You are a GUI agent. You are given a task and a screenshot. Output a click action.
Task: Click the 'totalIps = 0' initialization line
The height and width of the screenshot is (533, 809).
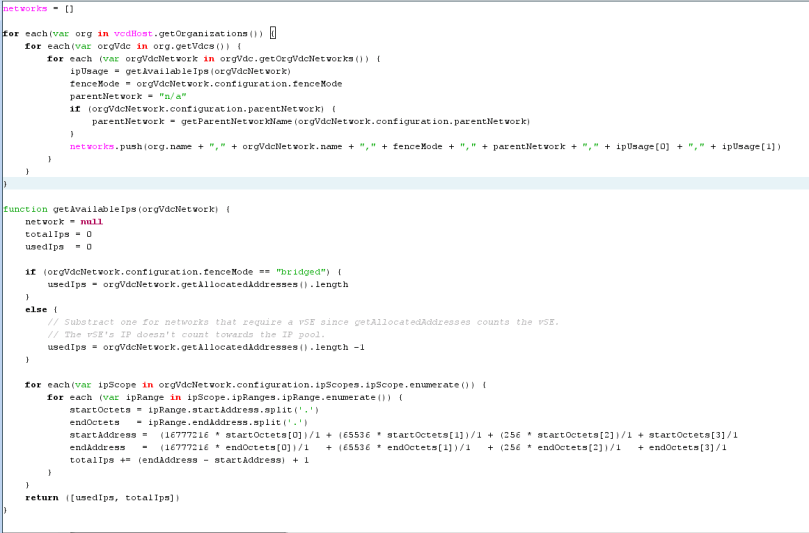point(58,234)
